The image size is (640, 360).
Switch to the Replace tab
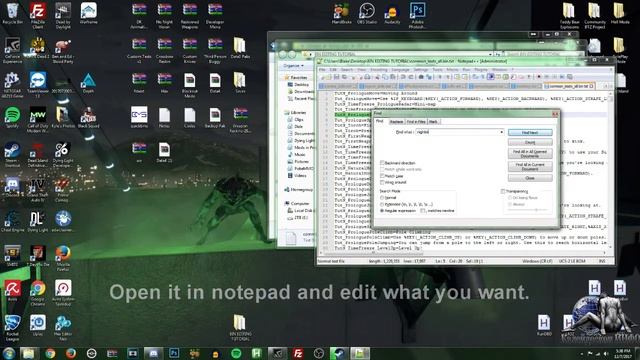coord(396,122)
